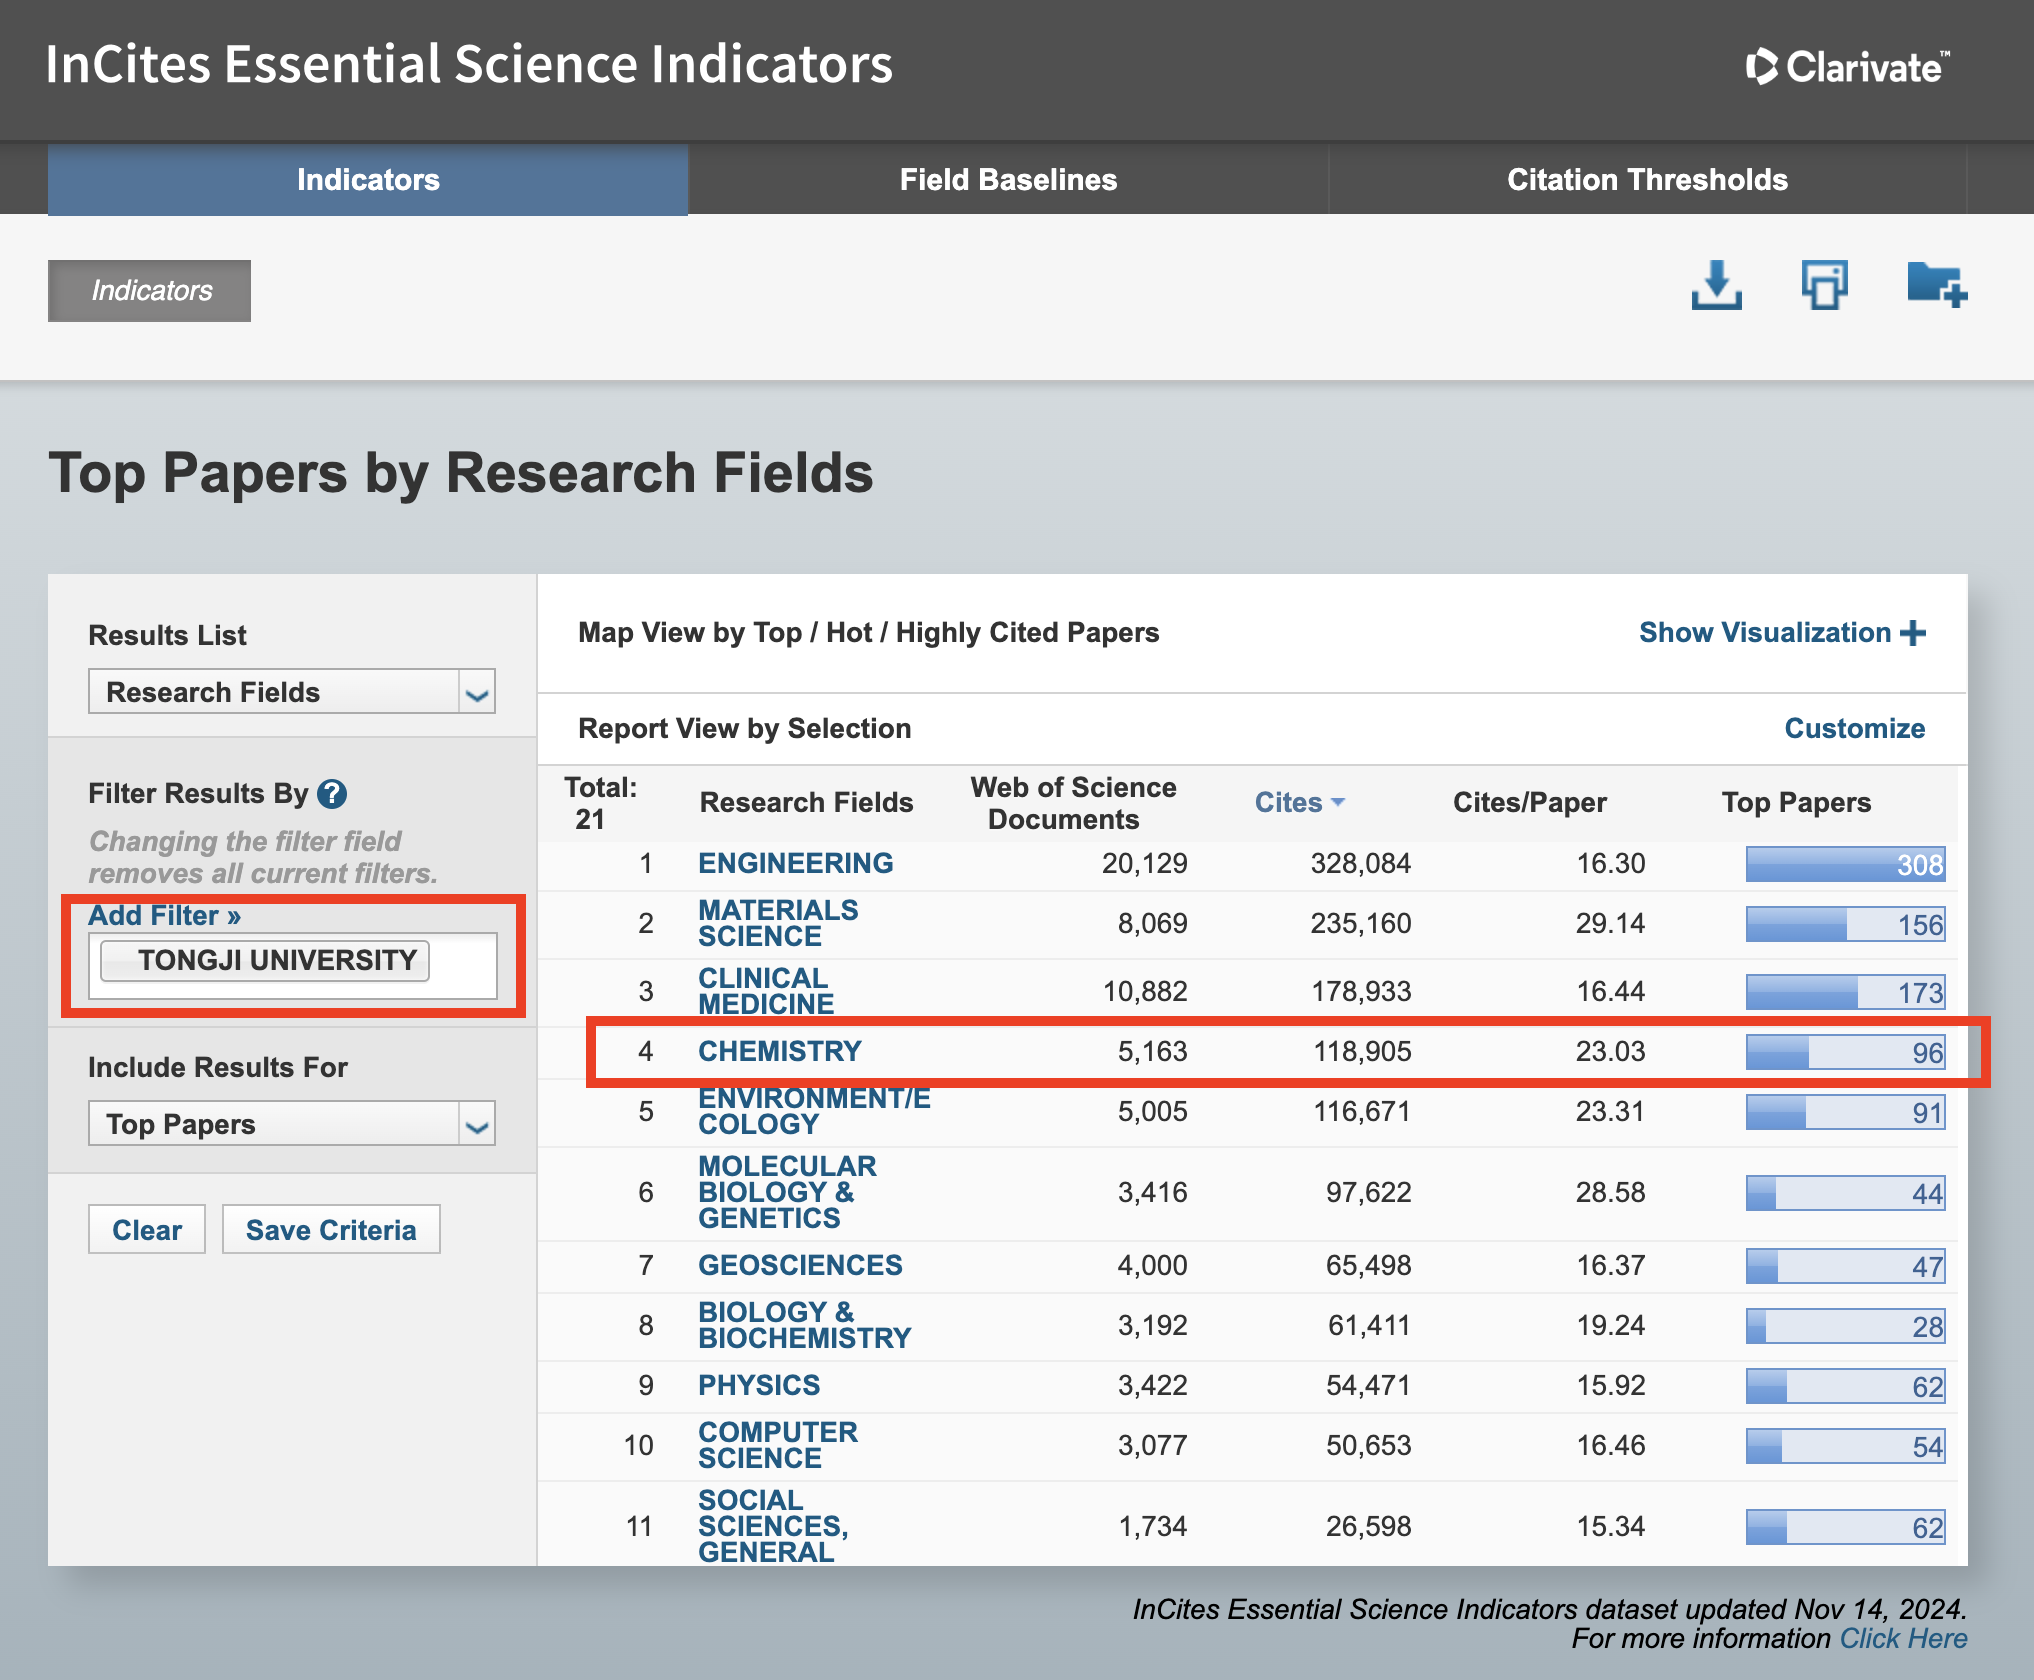
Task: Click the Engineering top papers bar 308
Action: 1845,864
